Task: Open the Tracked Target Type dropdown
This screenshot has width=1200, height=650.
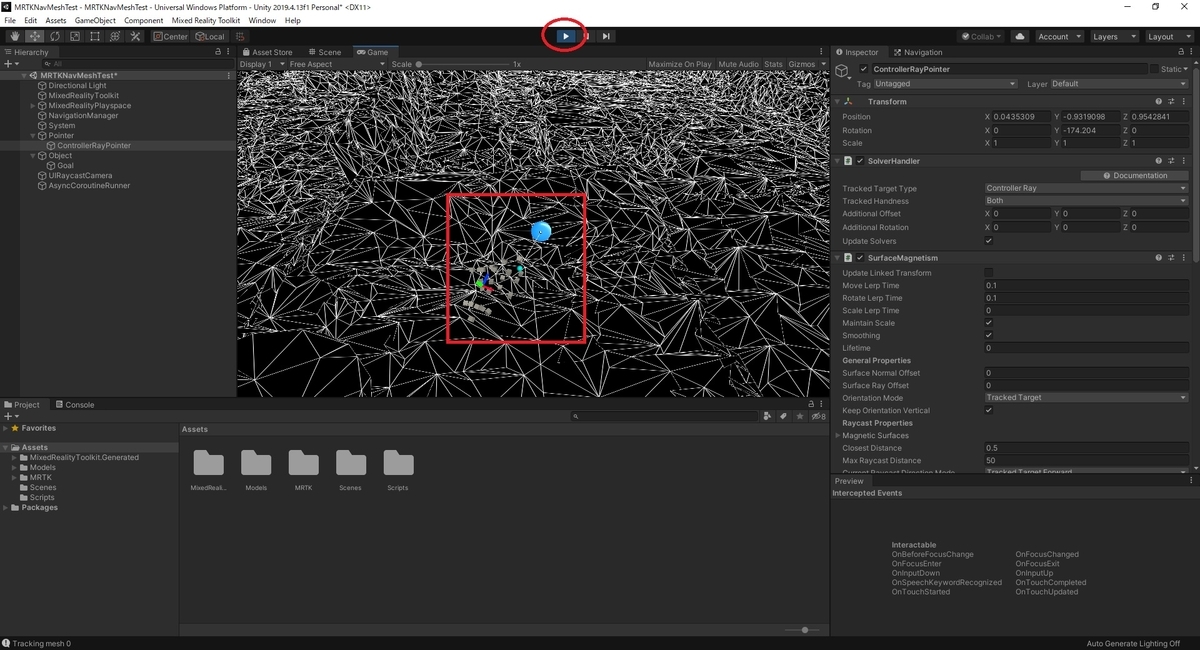Action: [1086, 188]
